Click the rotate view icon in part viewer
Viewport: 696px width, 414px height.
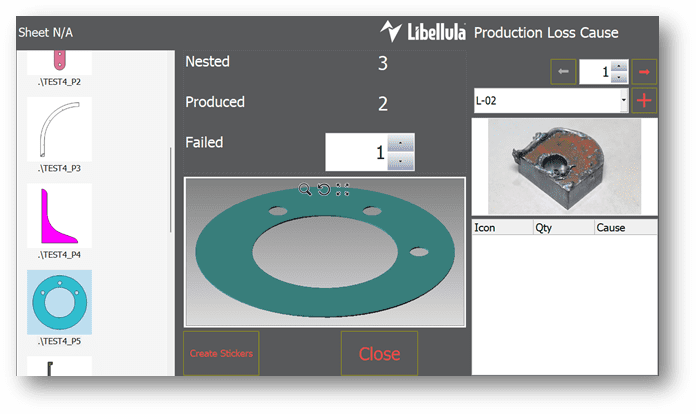click(323, 189)
